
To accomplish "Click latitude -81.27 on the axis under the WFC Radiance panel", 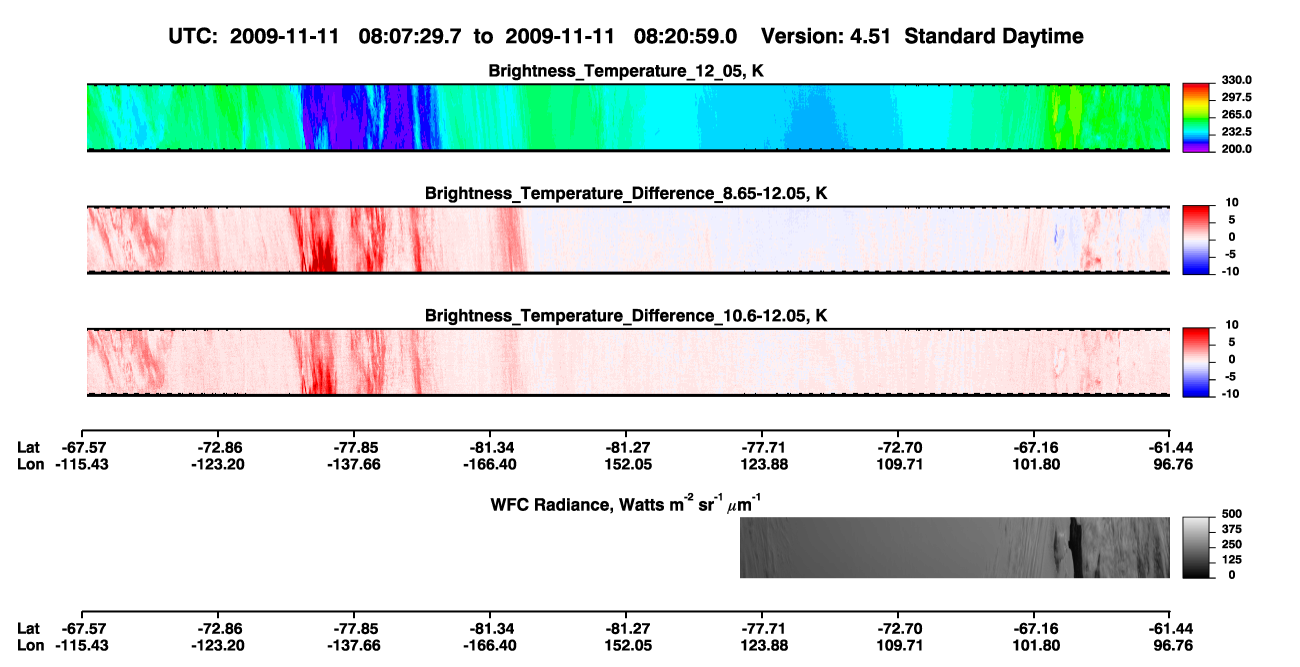I will [x=625, y=628].
